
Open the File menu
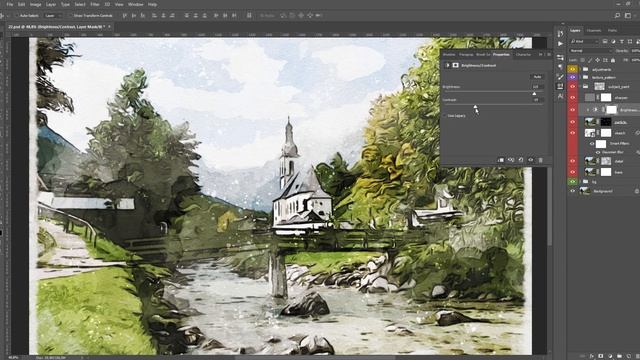pyautogui.click(x=9, y=4)
